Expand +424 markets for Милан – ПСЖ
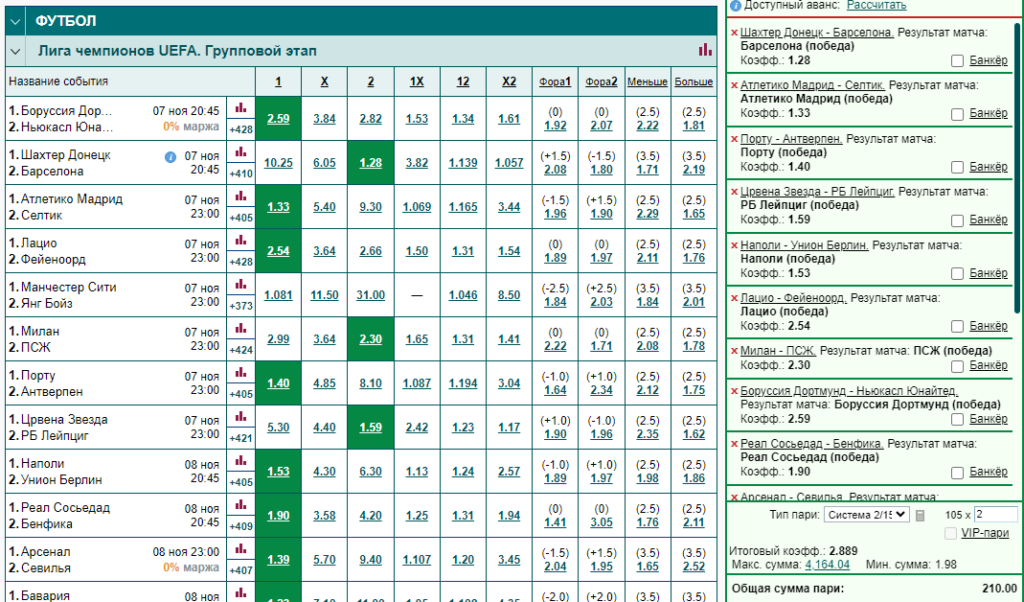The width and height of the screenshot is (1024, 602). [241, 350]
